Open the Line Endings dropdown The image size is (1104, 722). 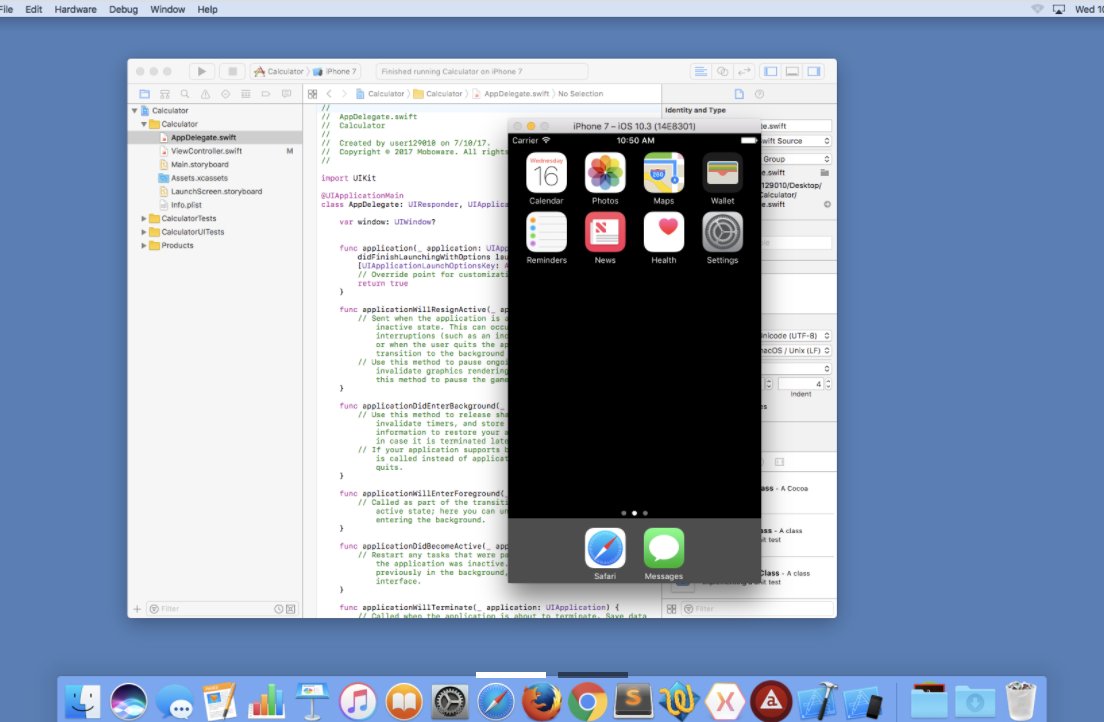796,350
